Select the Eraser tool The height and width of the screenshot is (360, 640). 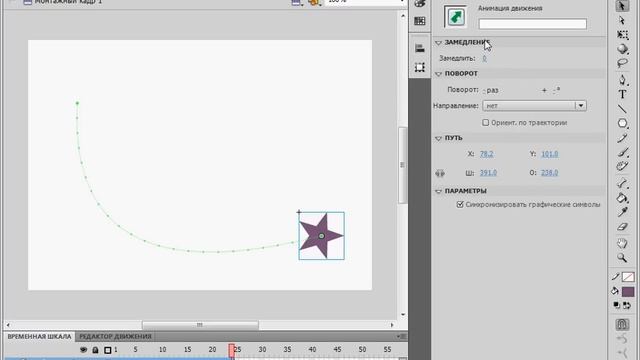pyautogui.click(x=622, y=227)
